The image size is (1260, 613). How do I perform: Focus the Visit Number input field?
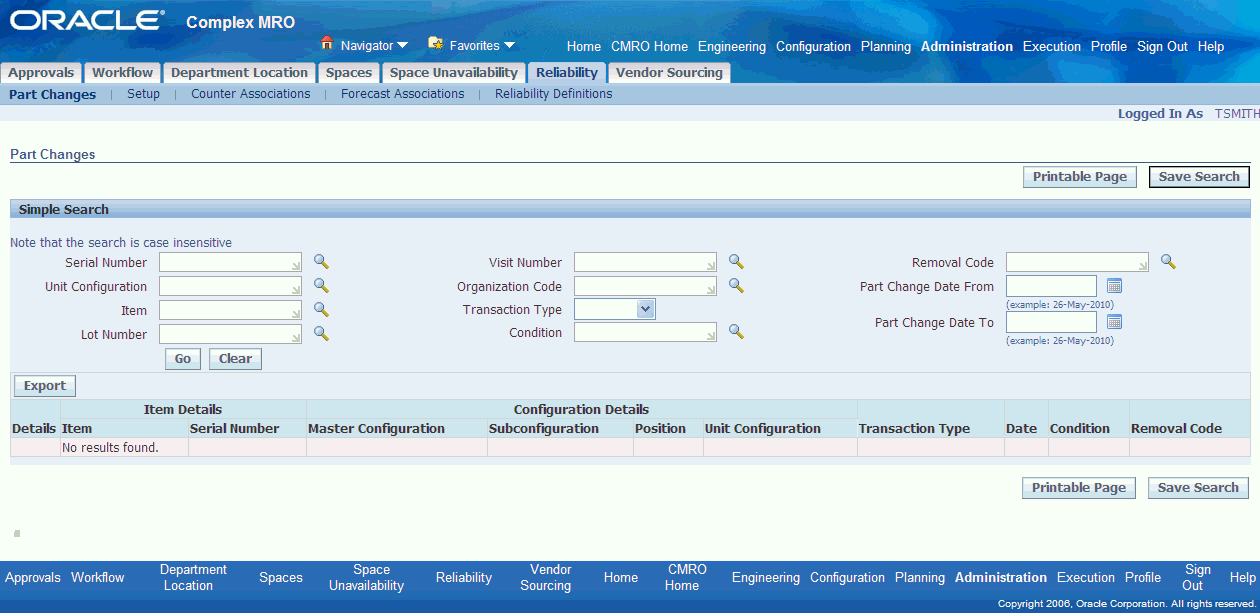pyautogui.click(x=645, y=262)
